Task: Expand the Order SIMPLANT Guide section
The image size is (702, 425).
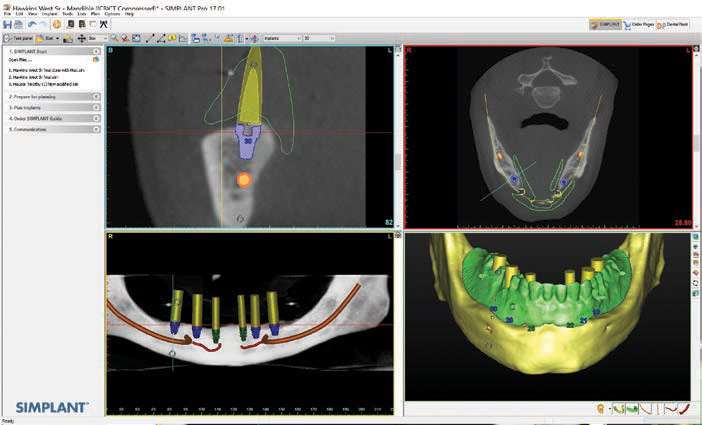Action: coord(52,118)
